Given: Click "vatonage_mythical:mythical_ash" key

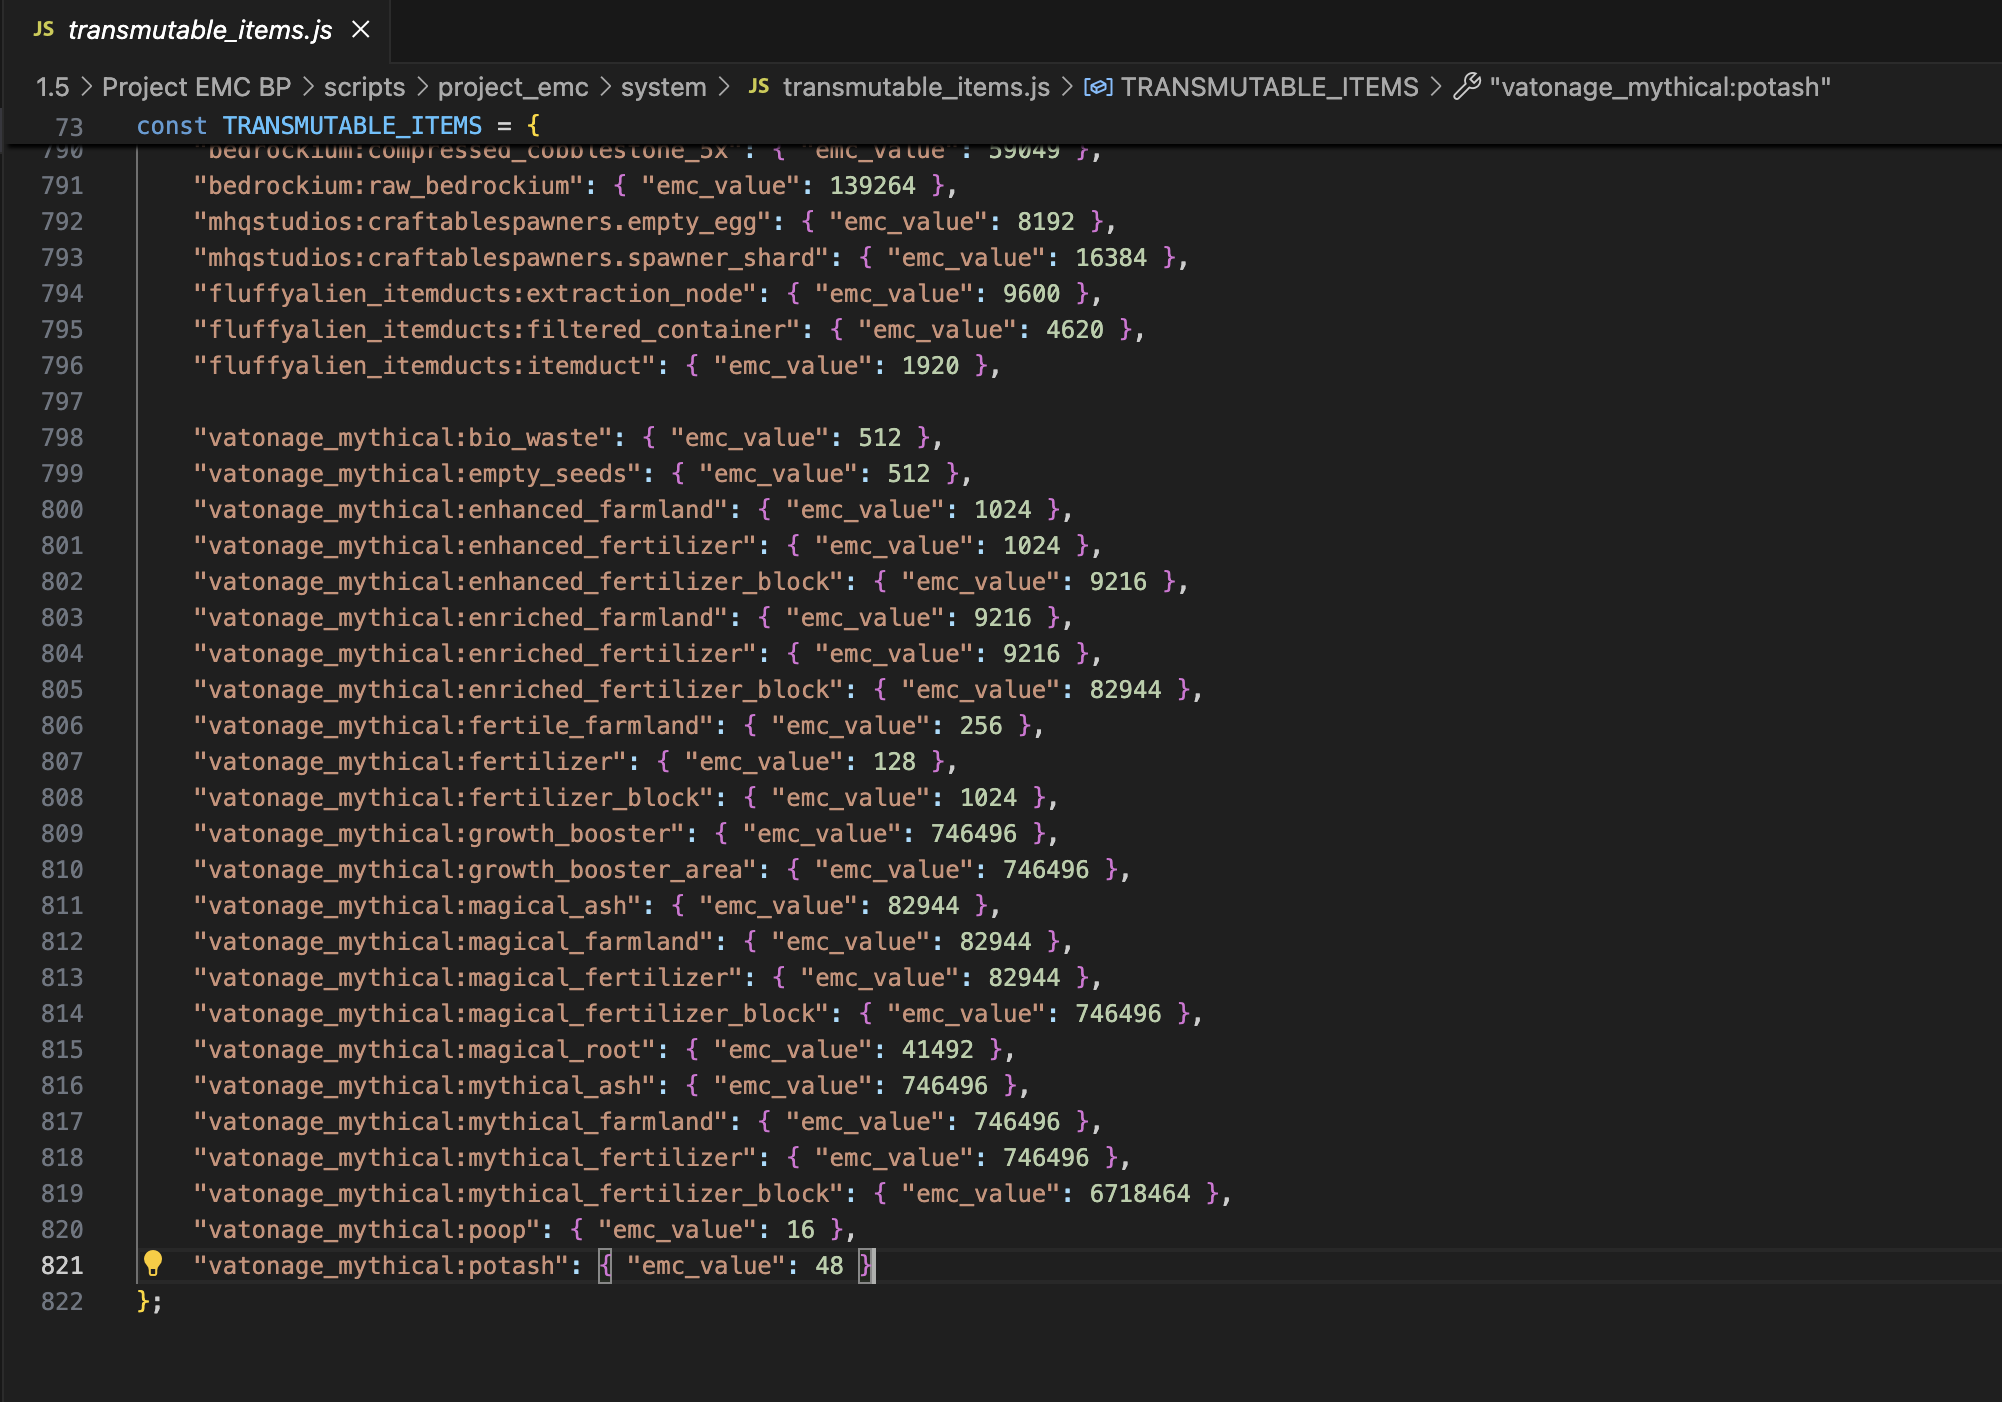Looking at the screenshot, I should coord(425,1085).
